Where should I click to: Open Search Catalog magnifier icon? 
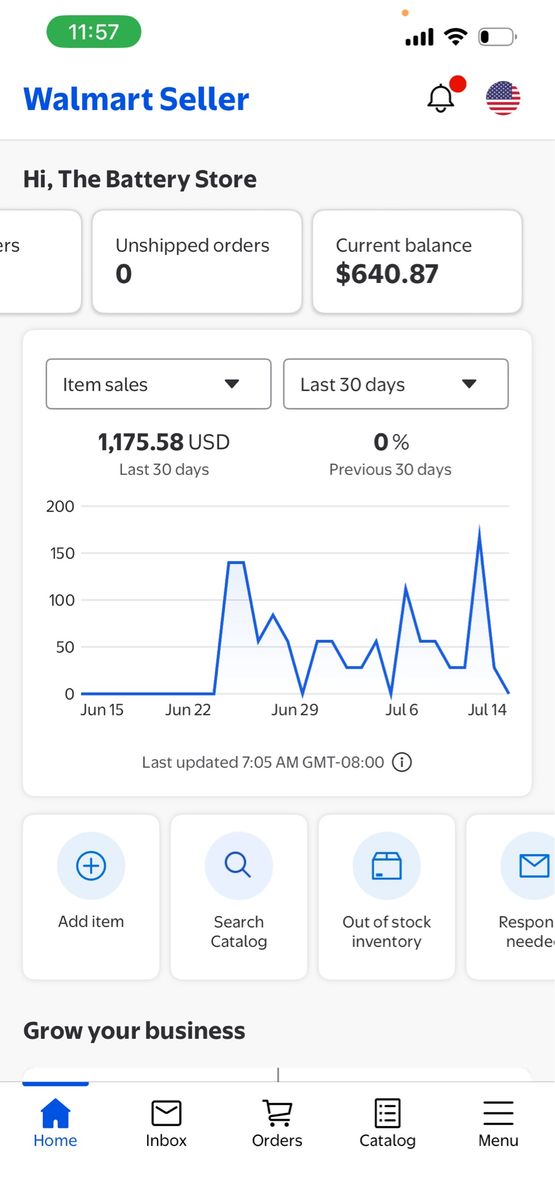[x=239, y=866]
